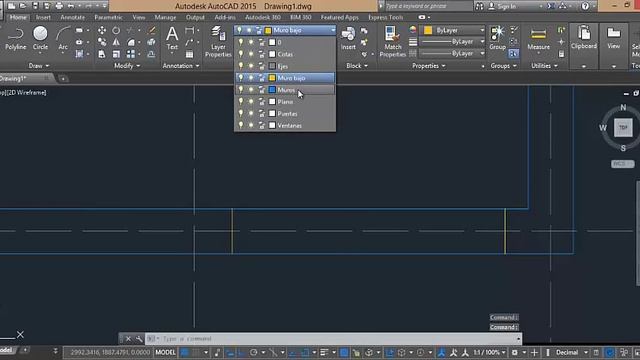Click the MODEL space button in status bar
This screenshot has width=640, height=360.
click(165, 352)
